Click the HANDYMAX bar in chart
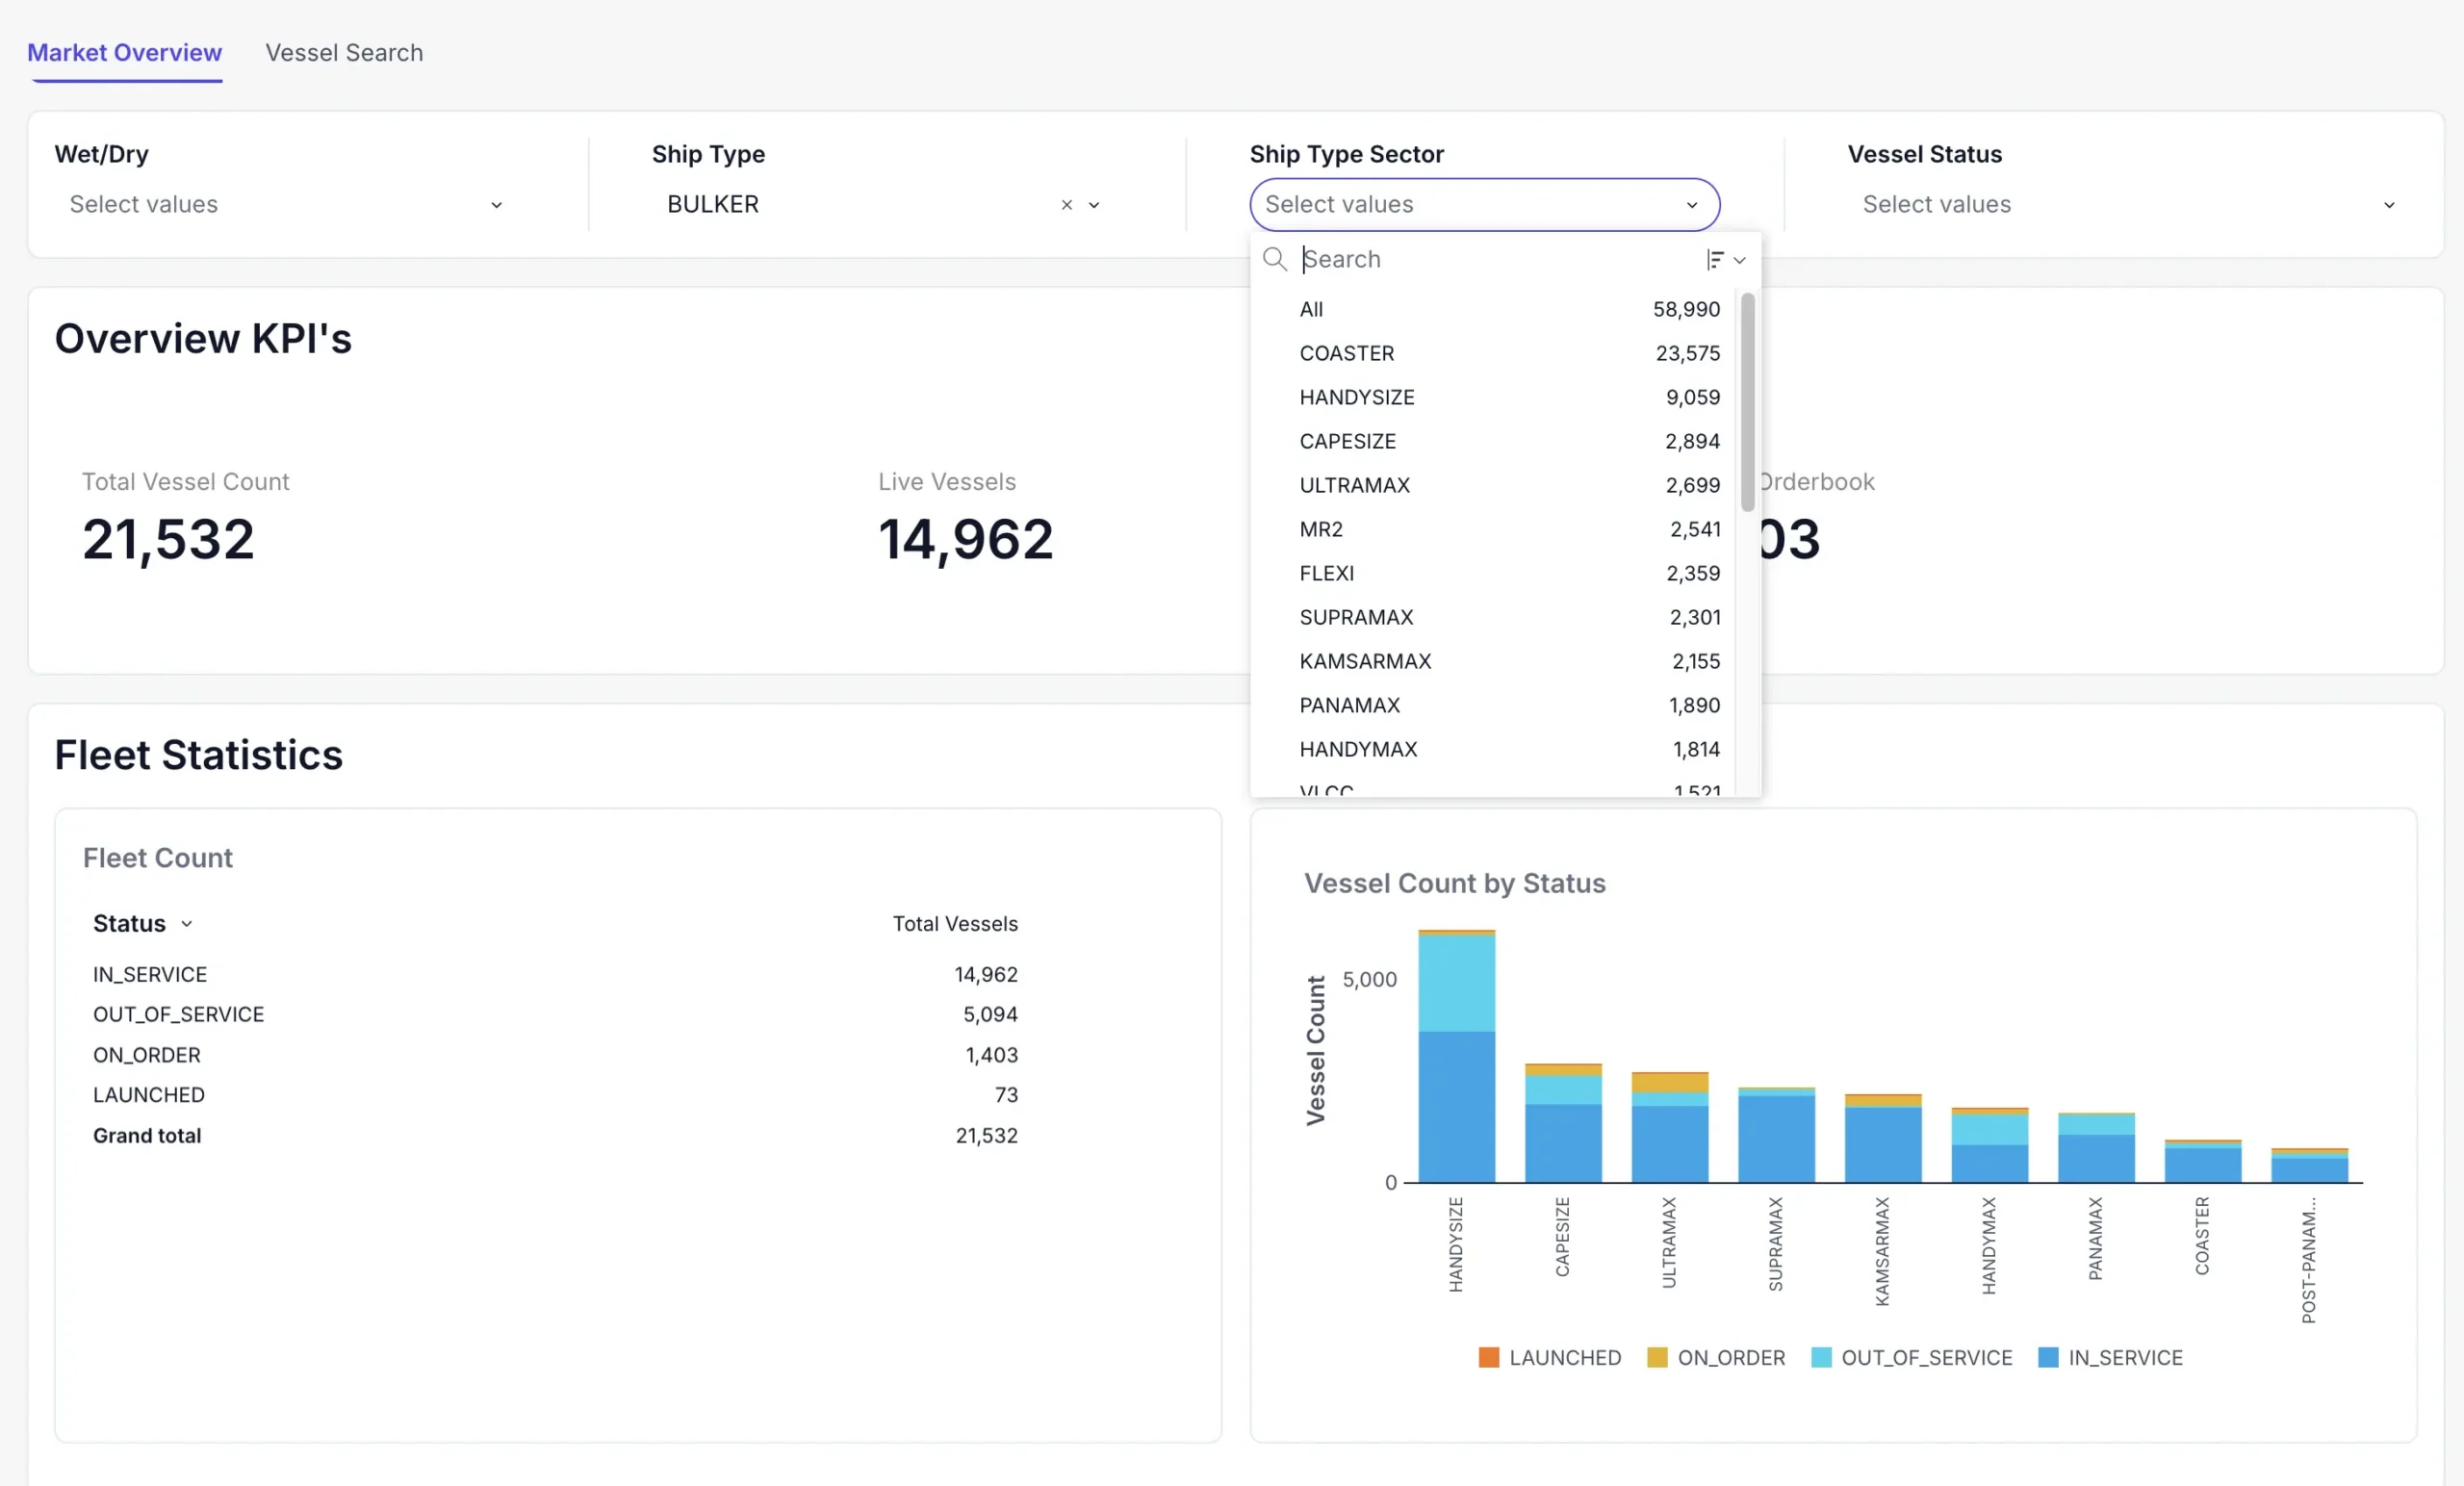Image resolution: width=2464 pixels, height=1486 pixels. pos(1989,1145)
